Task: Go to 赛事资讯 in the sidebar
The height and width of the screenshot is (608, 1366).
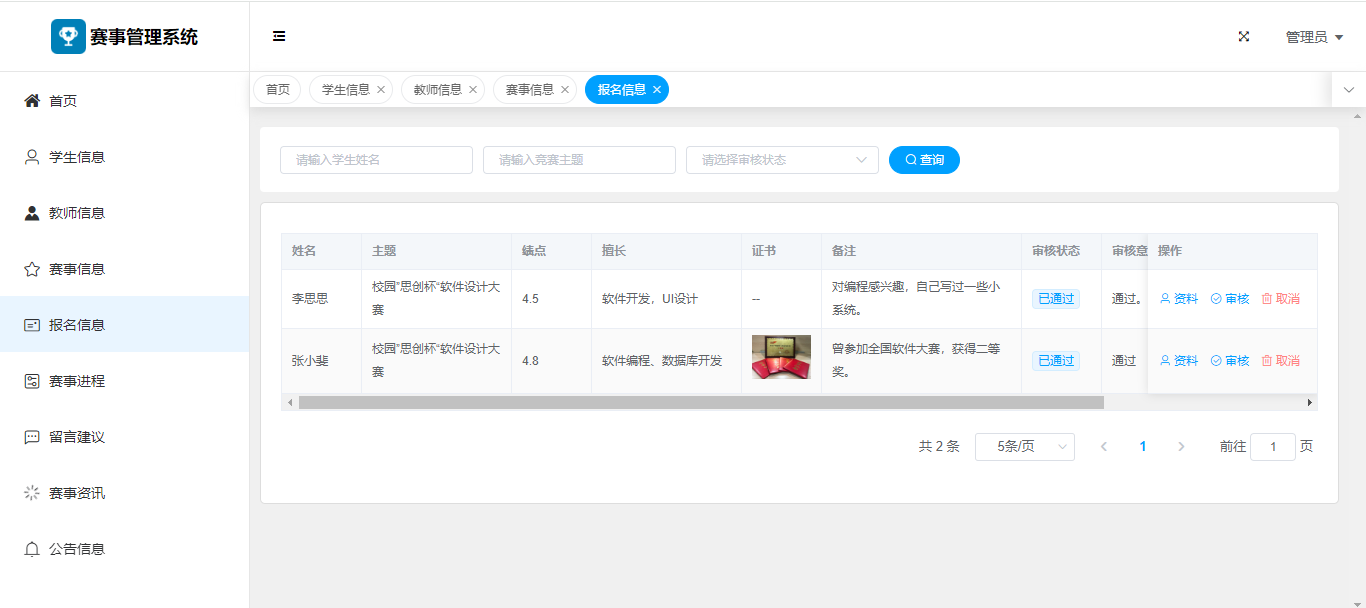Action: [x=77, y=493]
